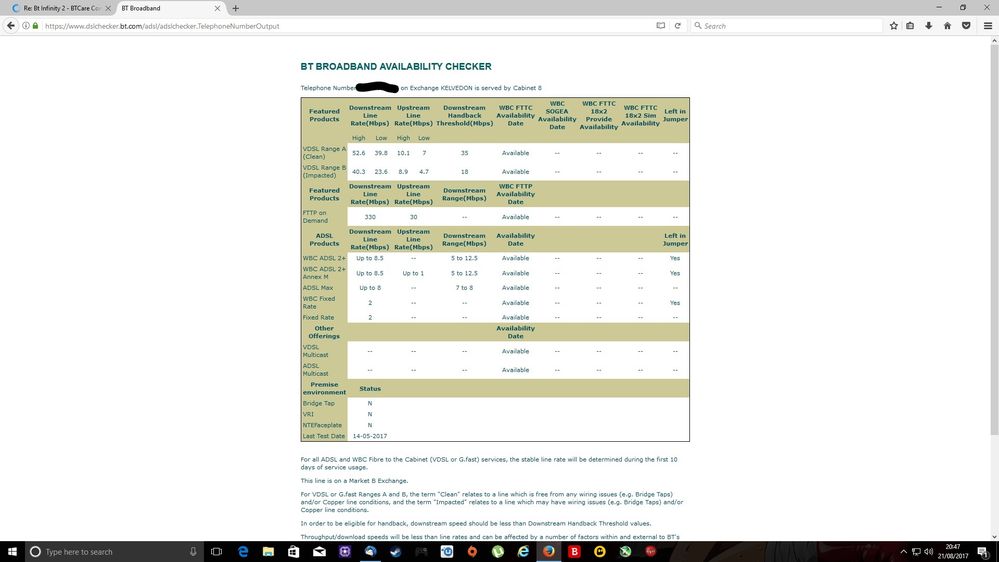Click the FTTP on Demand row label
Image resolution: width=999 pixels, height=562 pixels.
coord(315,217)
